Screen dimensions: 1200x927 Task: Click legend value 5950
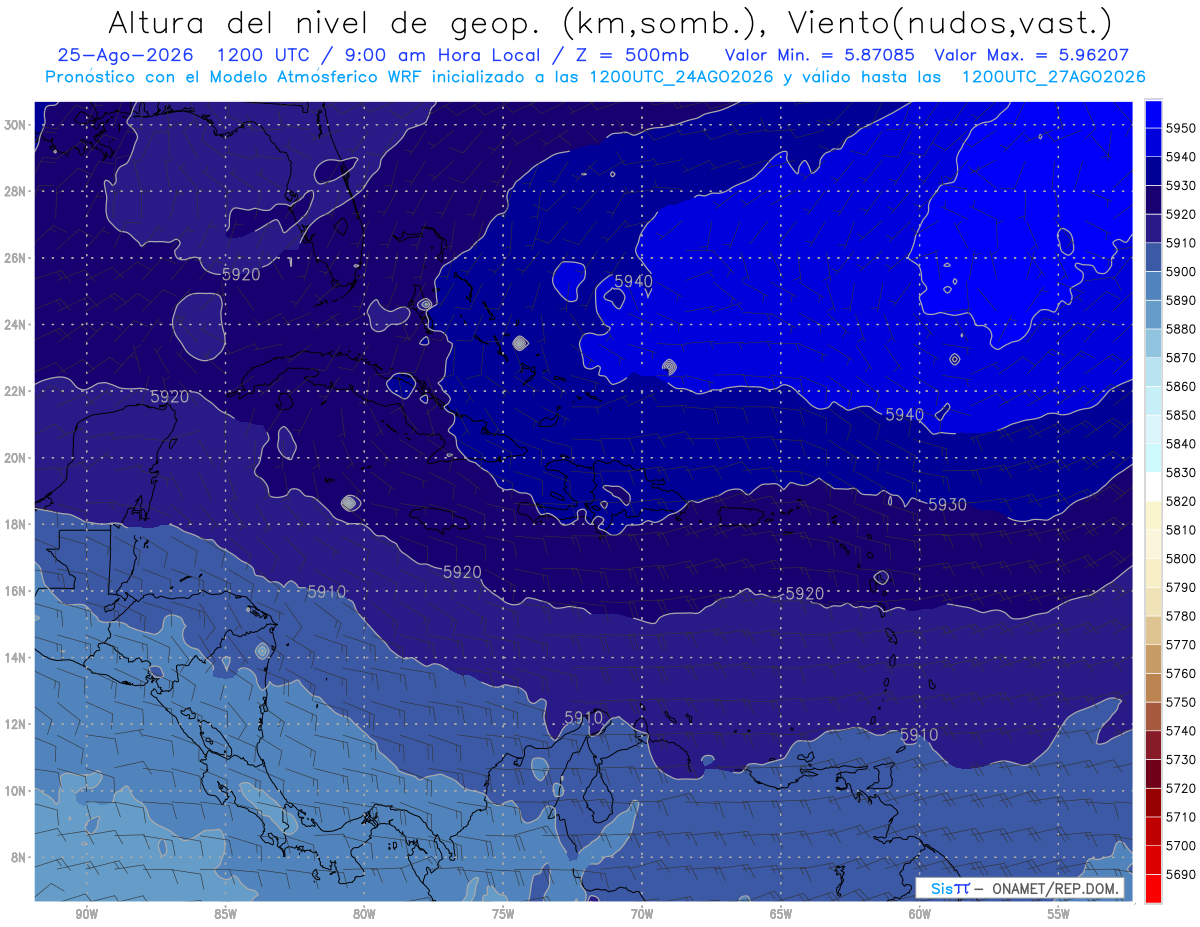(1181, 128)
